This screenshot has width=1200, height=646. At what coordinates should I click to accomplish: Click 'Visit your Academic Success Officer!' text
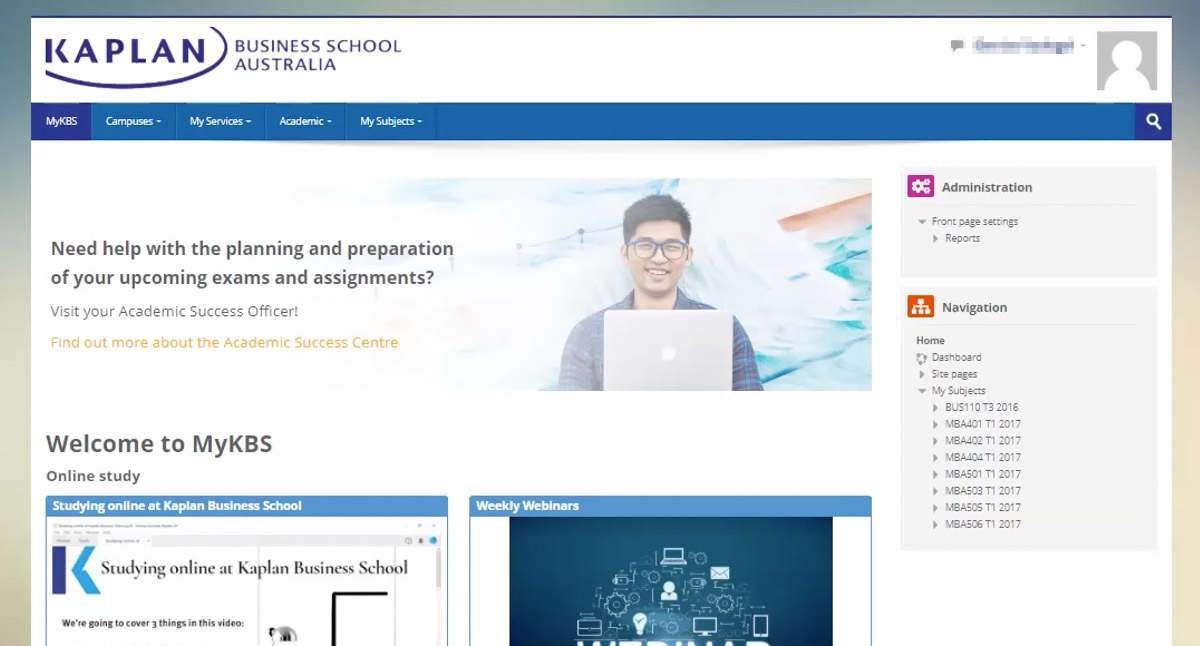tap(174, 311)
